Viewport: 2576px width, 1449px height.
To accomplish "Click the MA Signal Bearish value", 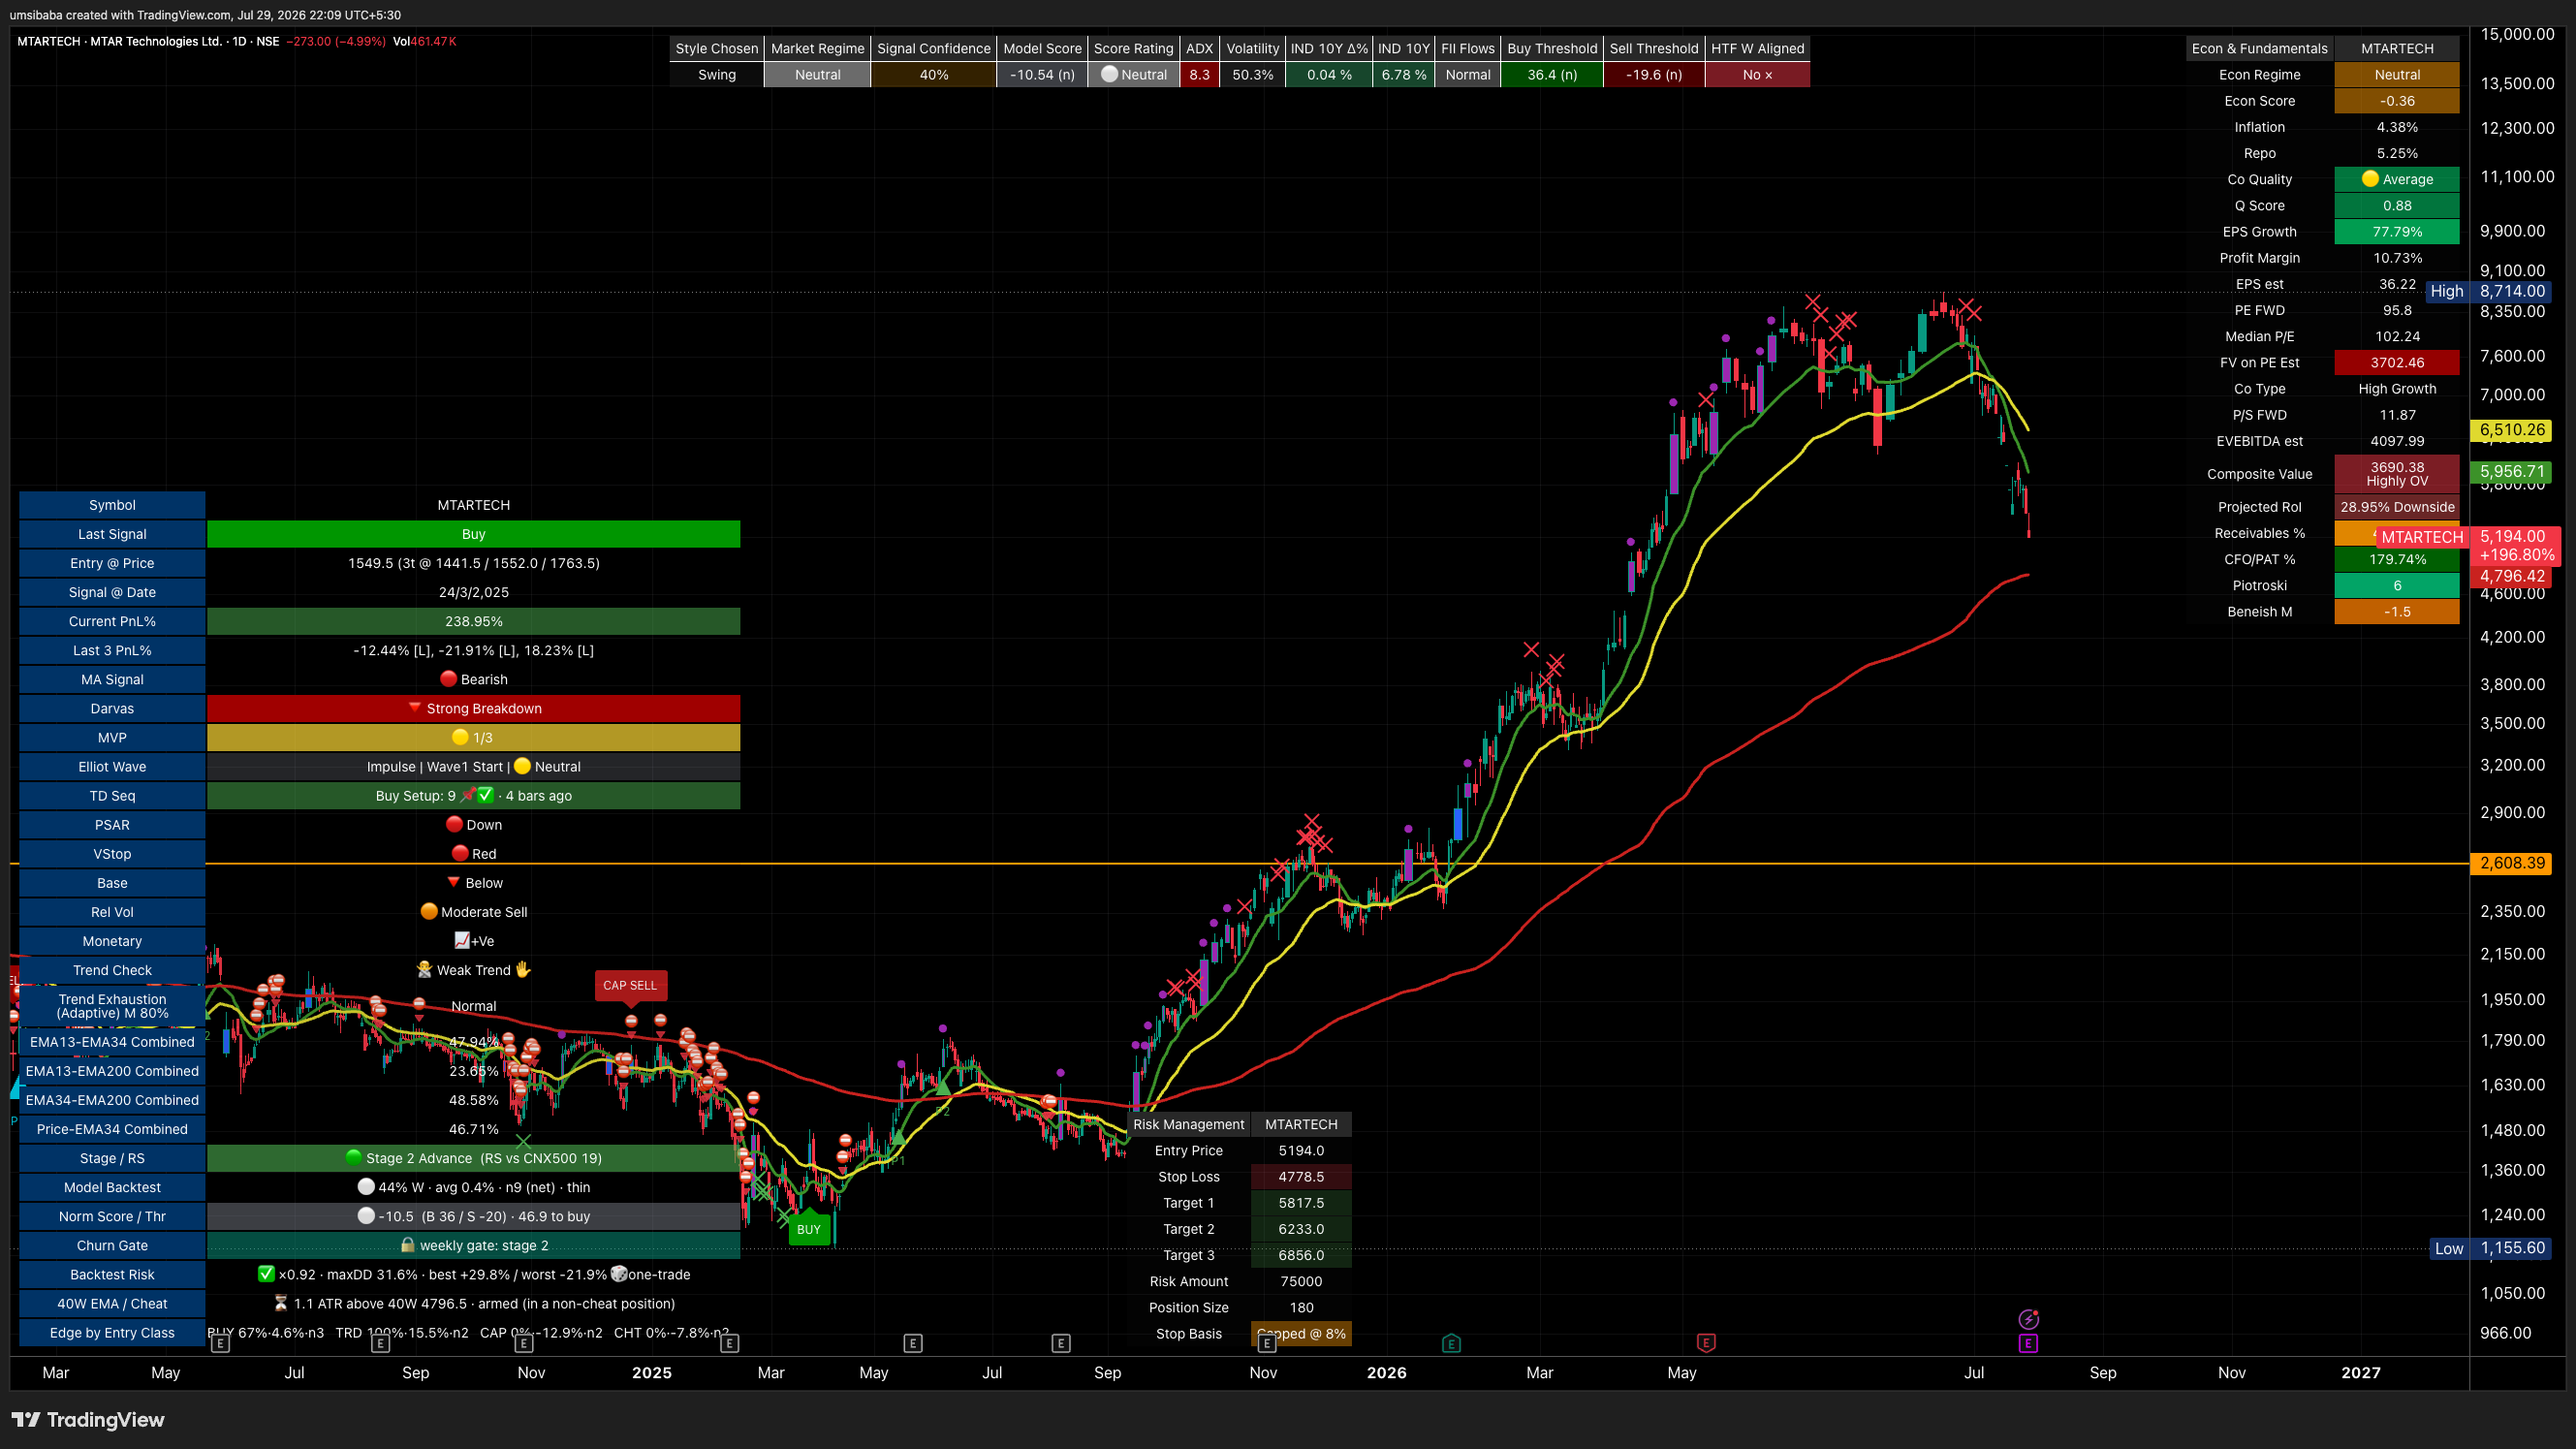I will click(x=473, y=679).
